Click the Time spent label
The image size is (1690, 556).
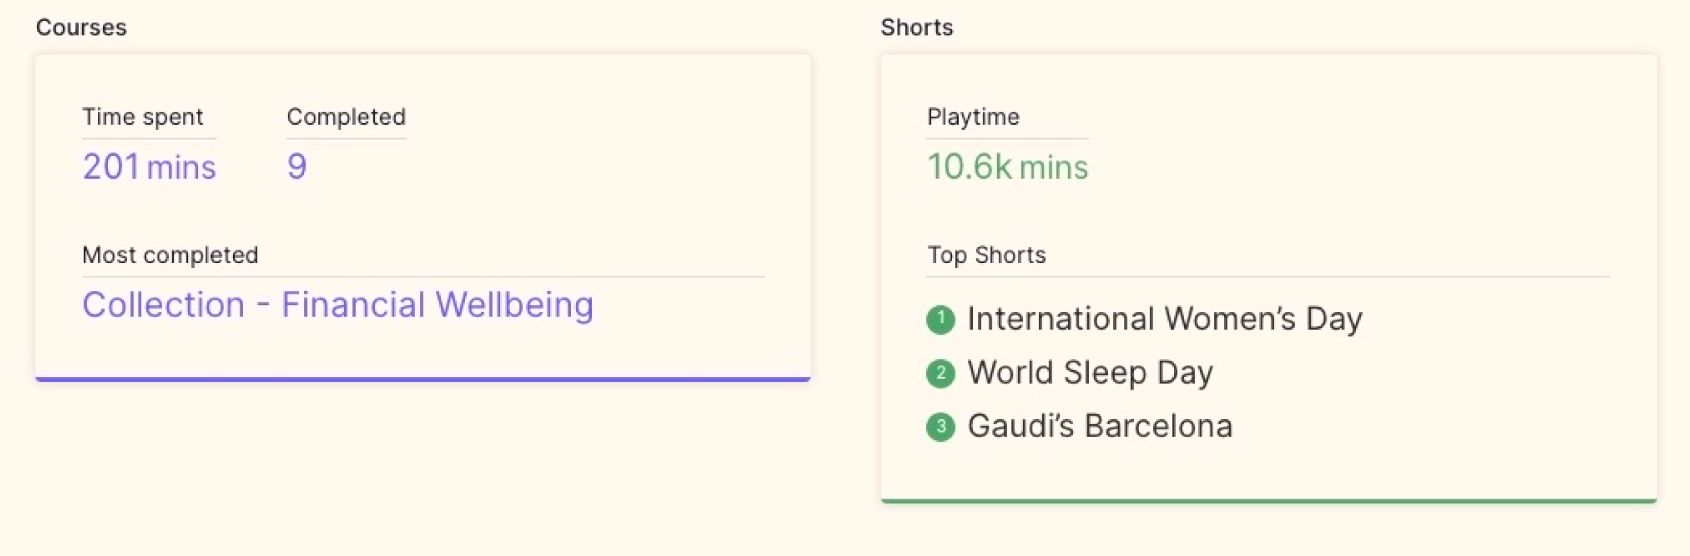tap(143, 117)
